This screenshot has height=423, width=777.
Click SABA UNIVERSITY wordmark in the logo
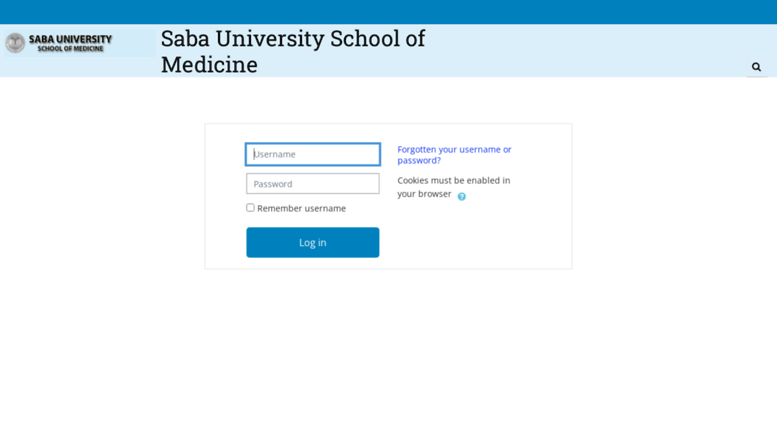coord(70,39)
